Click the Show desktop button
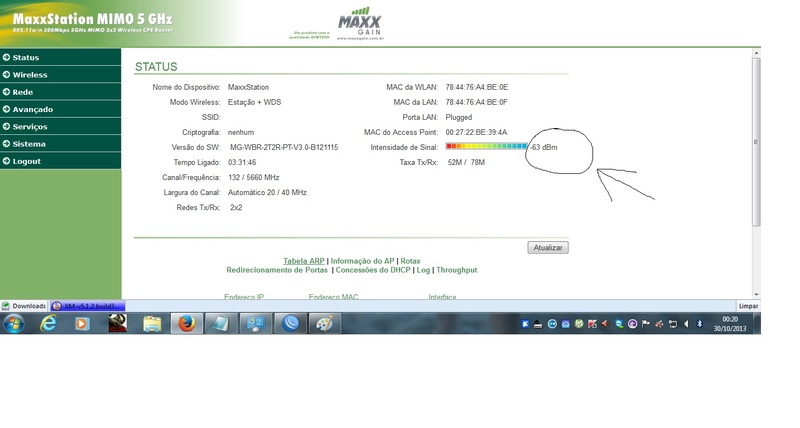 pyautogui.click(x=757, y=324)
